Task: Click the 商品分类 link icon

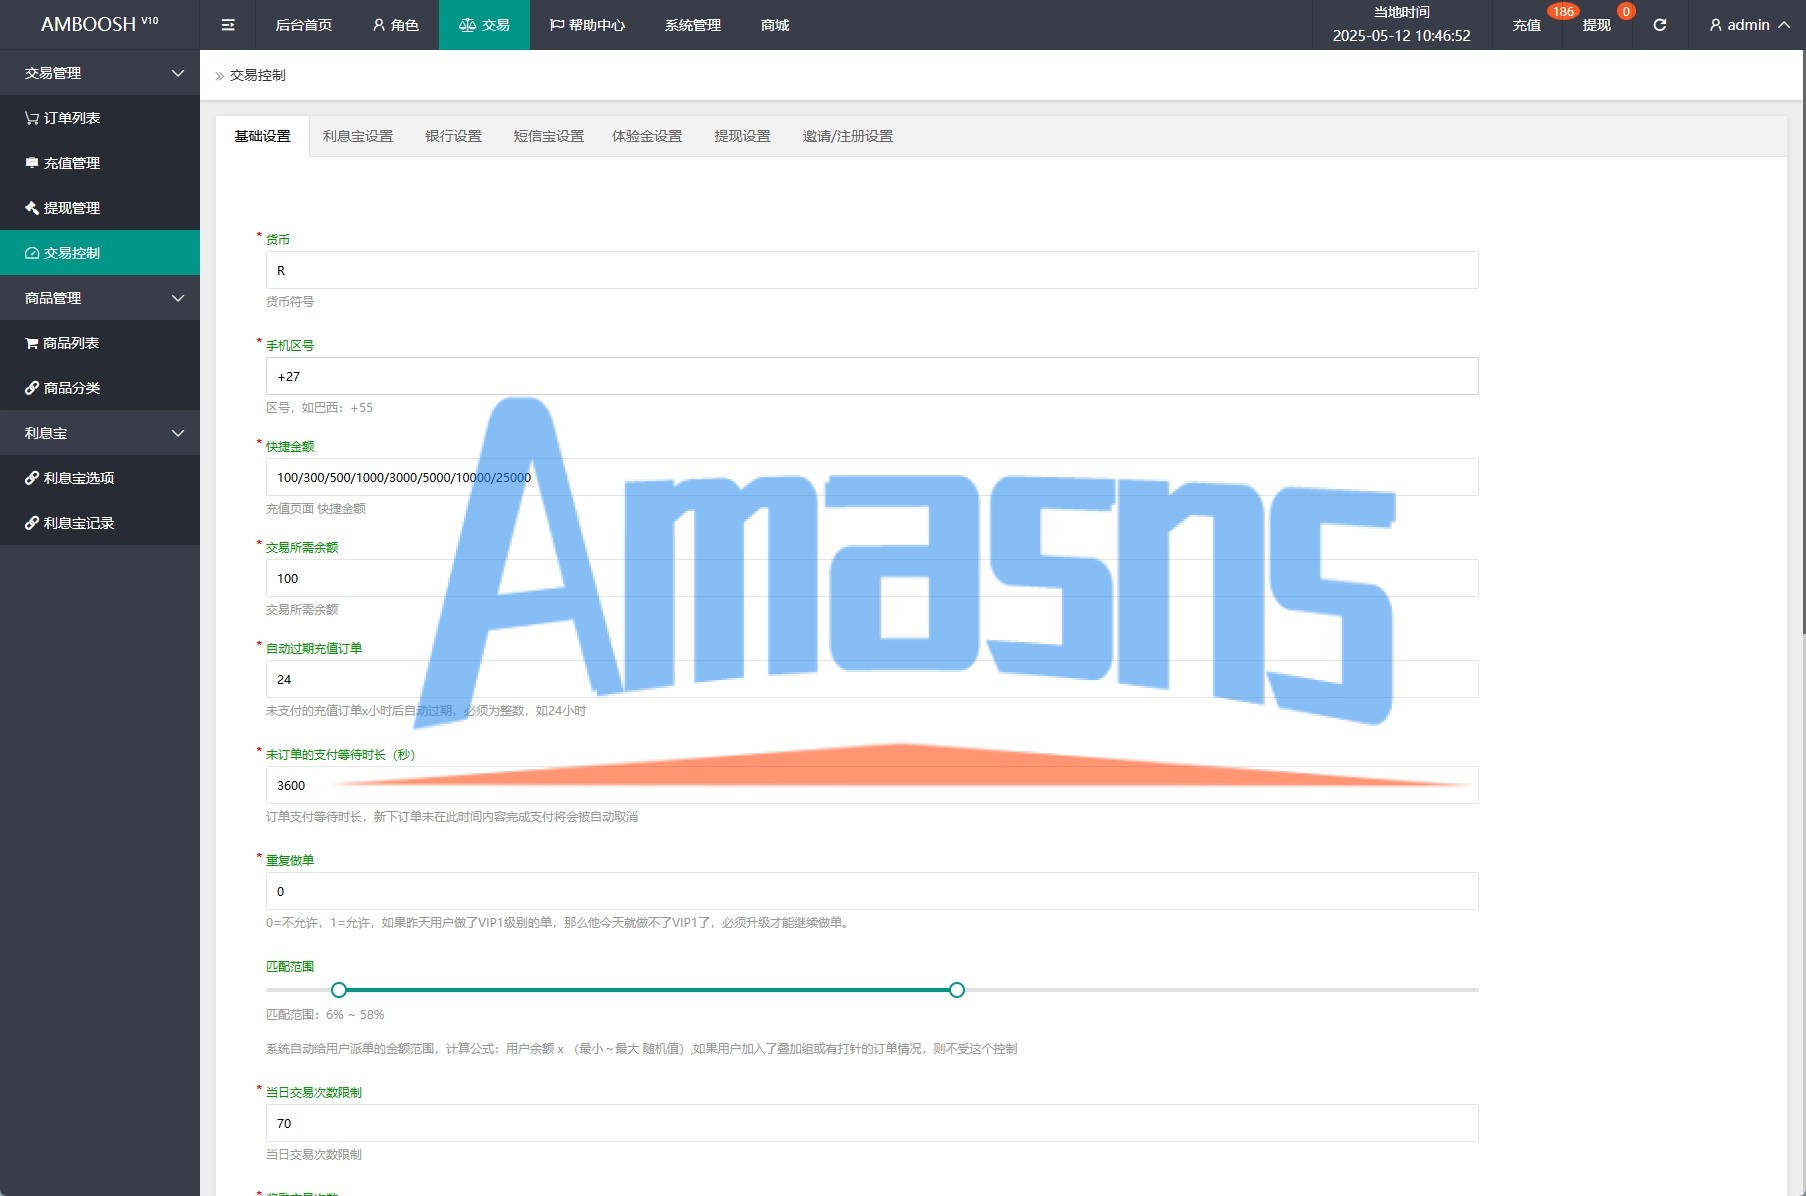Action: 32,388
